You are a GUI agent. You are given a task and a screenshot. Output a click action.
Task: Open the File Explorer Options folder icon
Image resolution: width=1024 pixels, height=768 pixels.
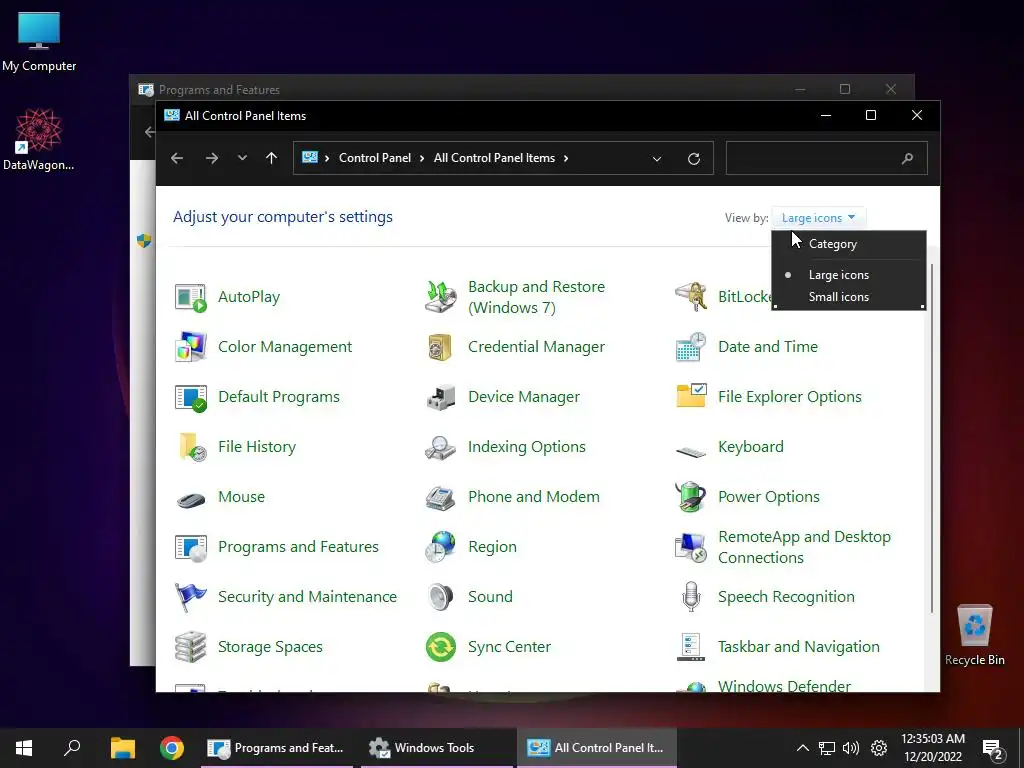pos(691,396)
